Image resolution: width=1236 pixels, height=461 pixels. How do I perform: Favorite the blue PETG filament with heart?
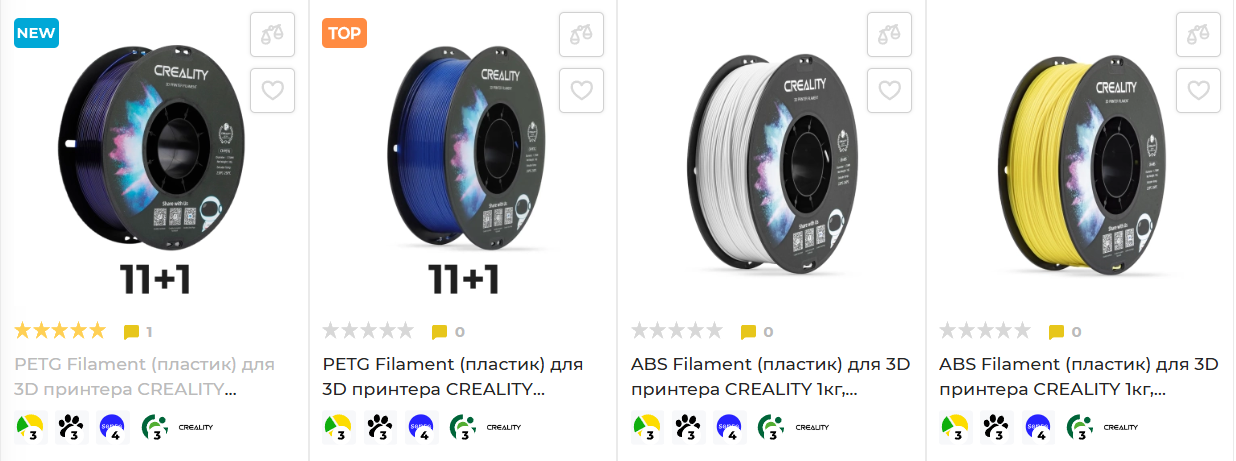tap(581, 91)
